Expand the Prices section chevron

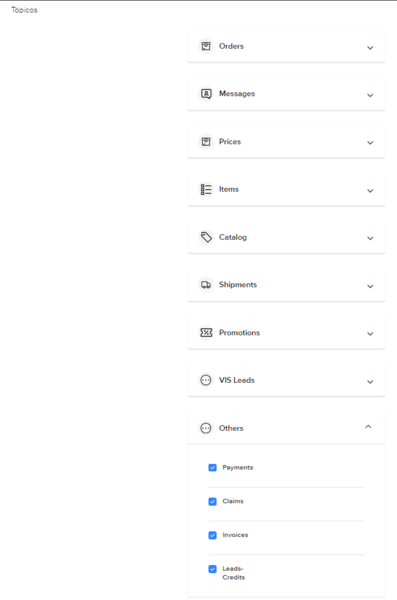pyautogui.click(x=370, y=143)
